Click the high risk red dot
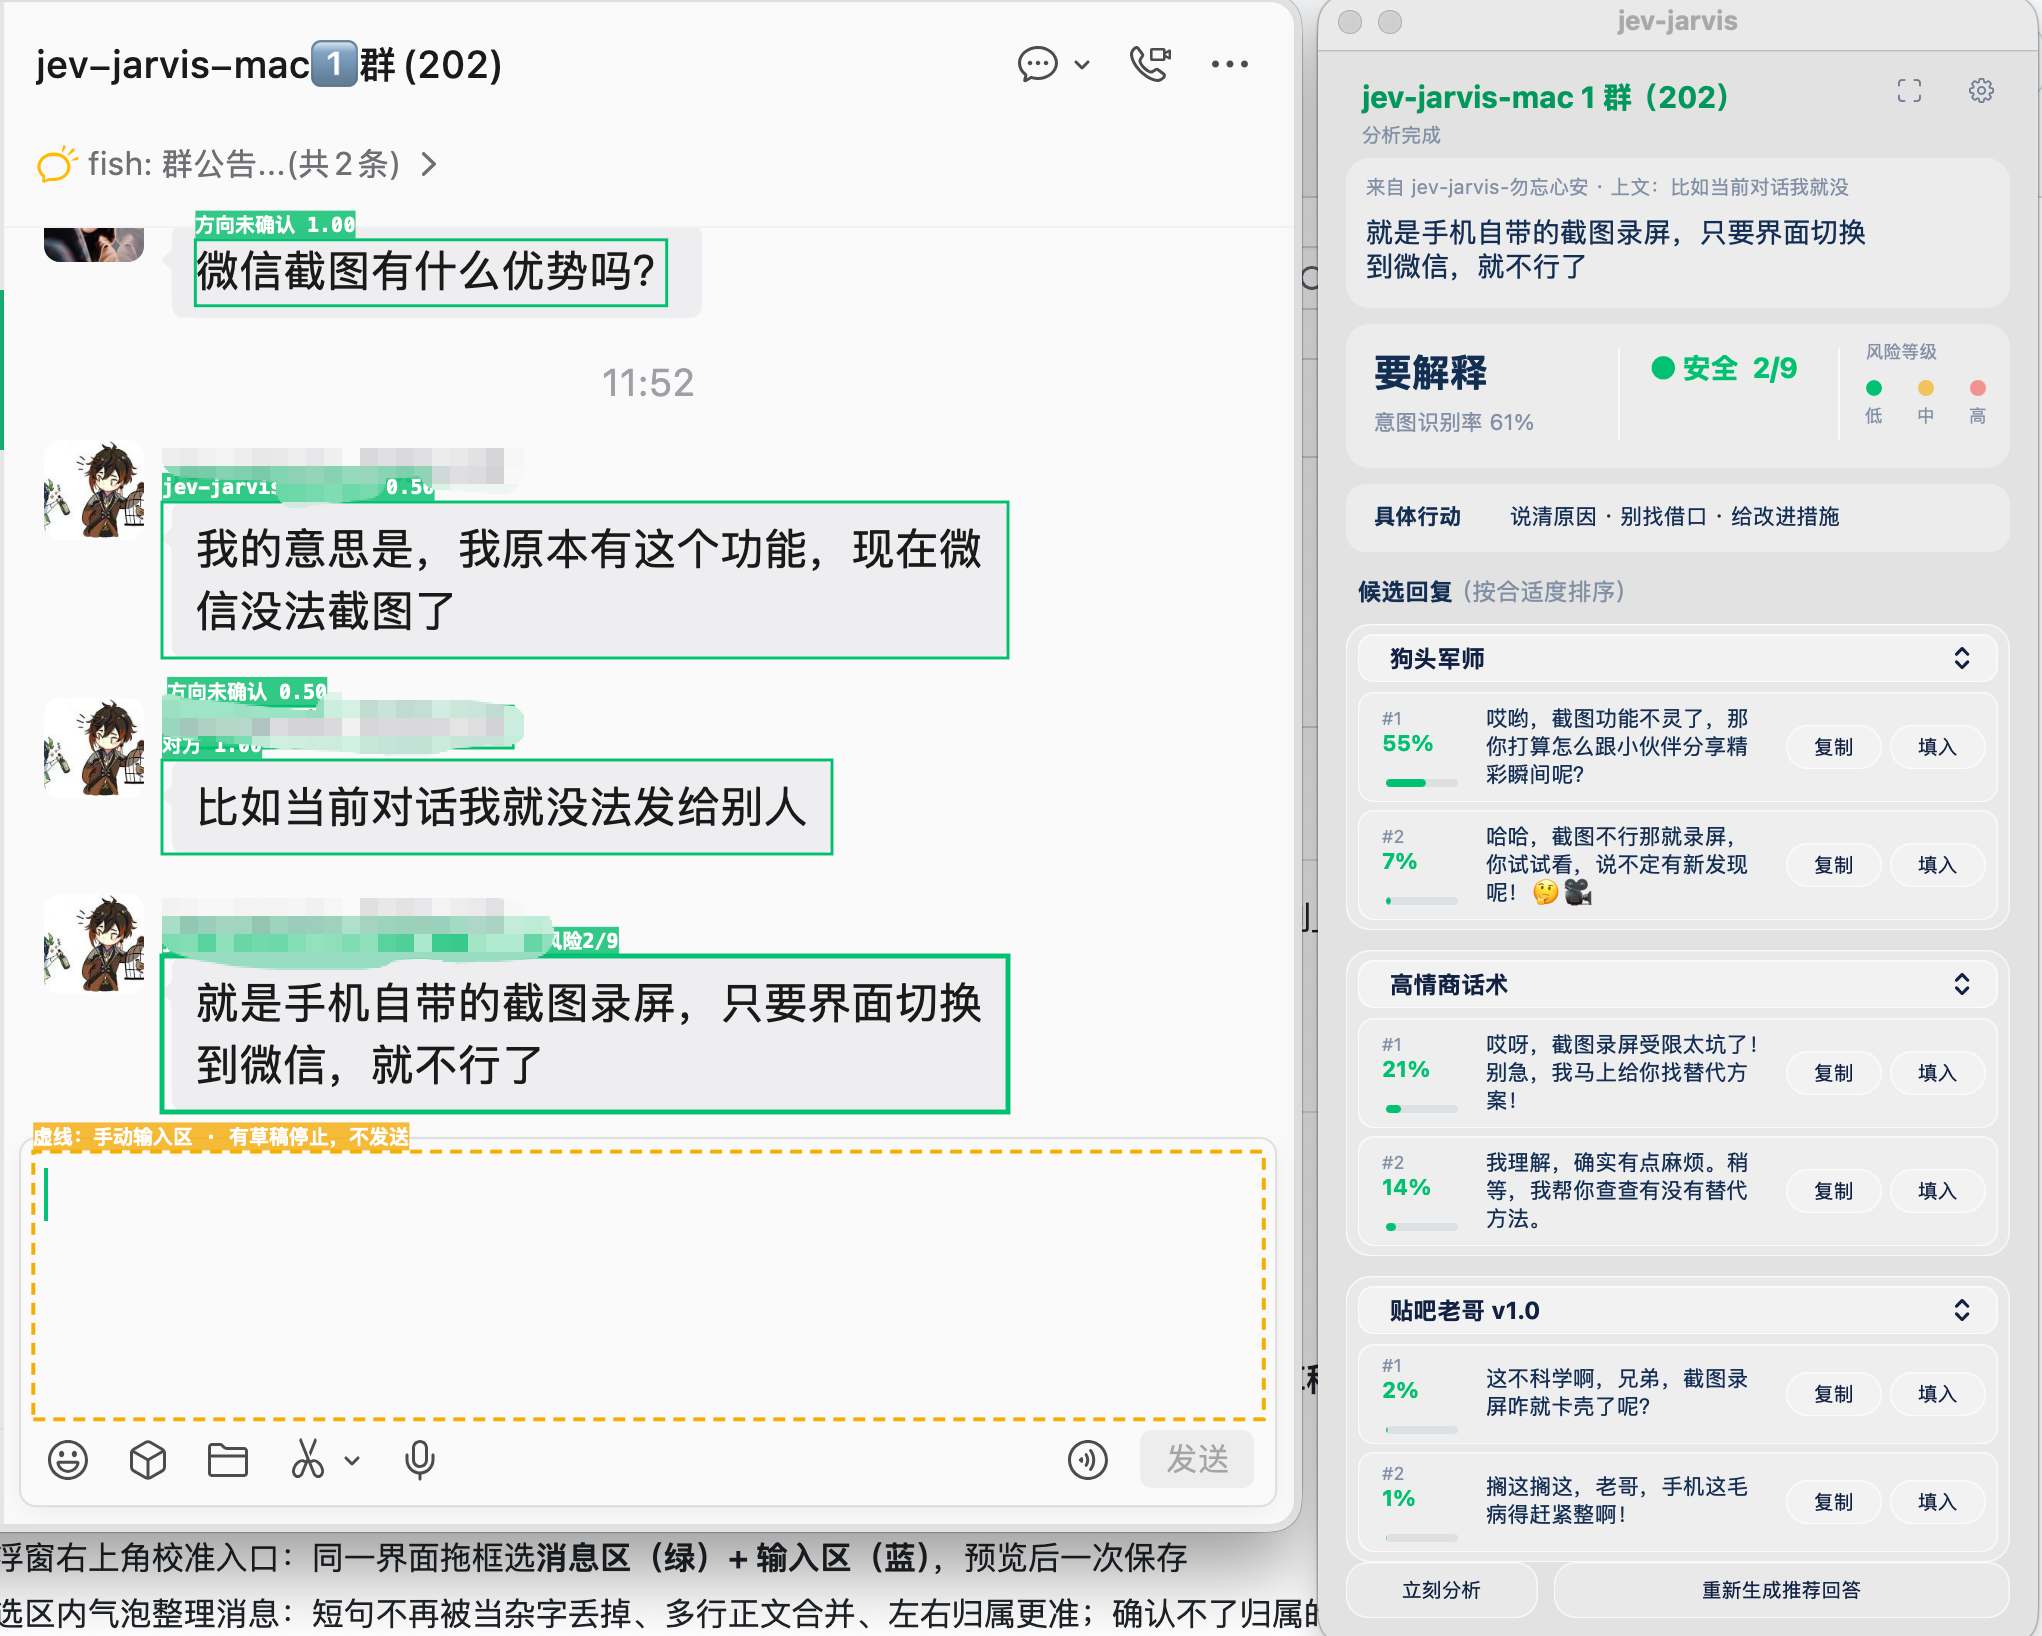 1978,388
